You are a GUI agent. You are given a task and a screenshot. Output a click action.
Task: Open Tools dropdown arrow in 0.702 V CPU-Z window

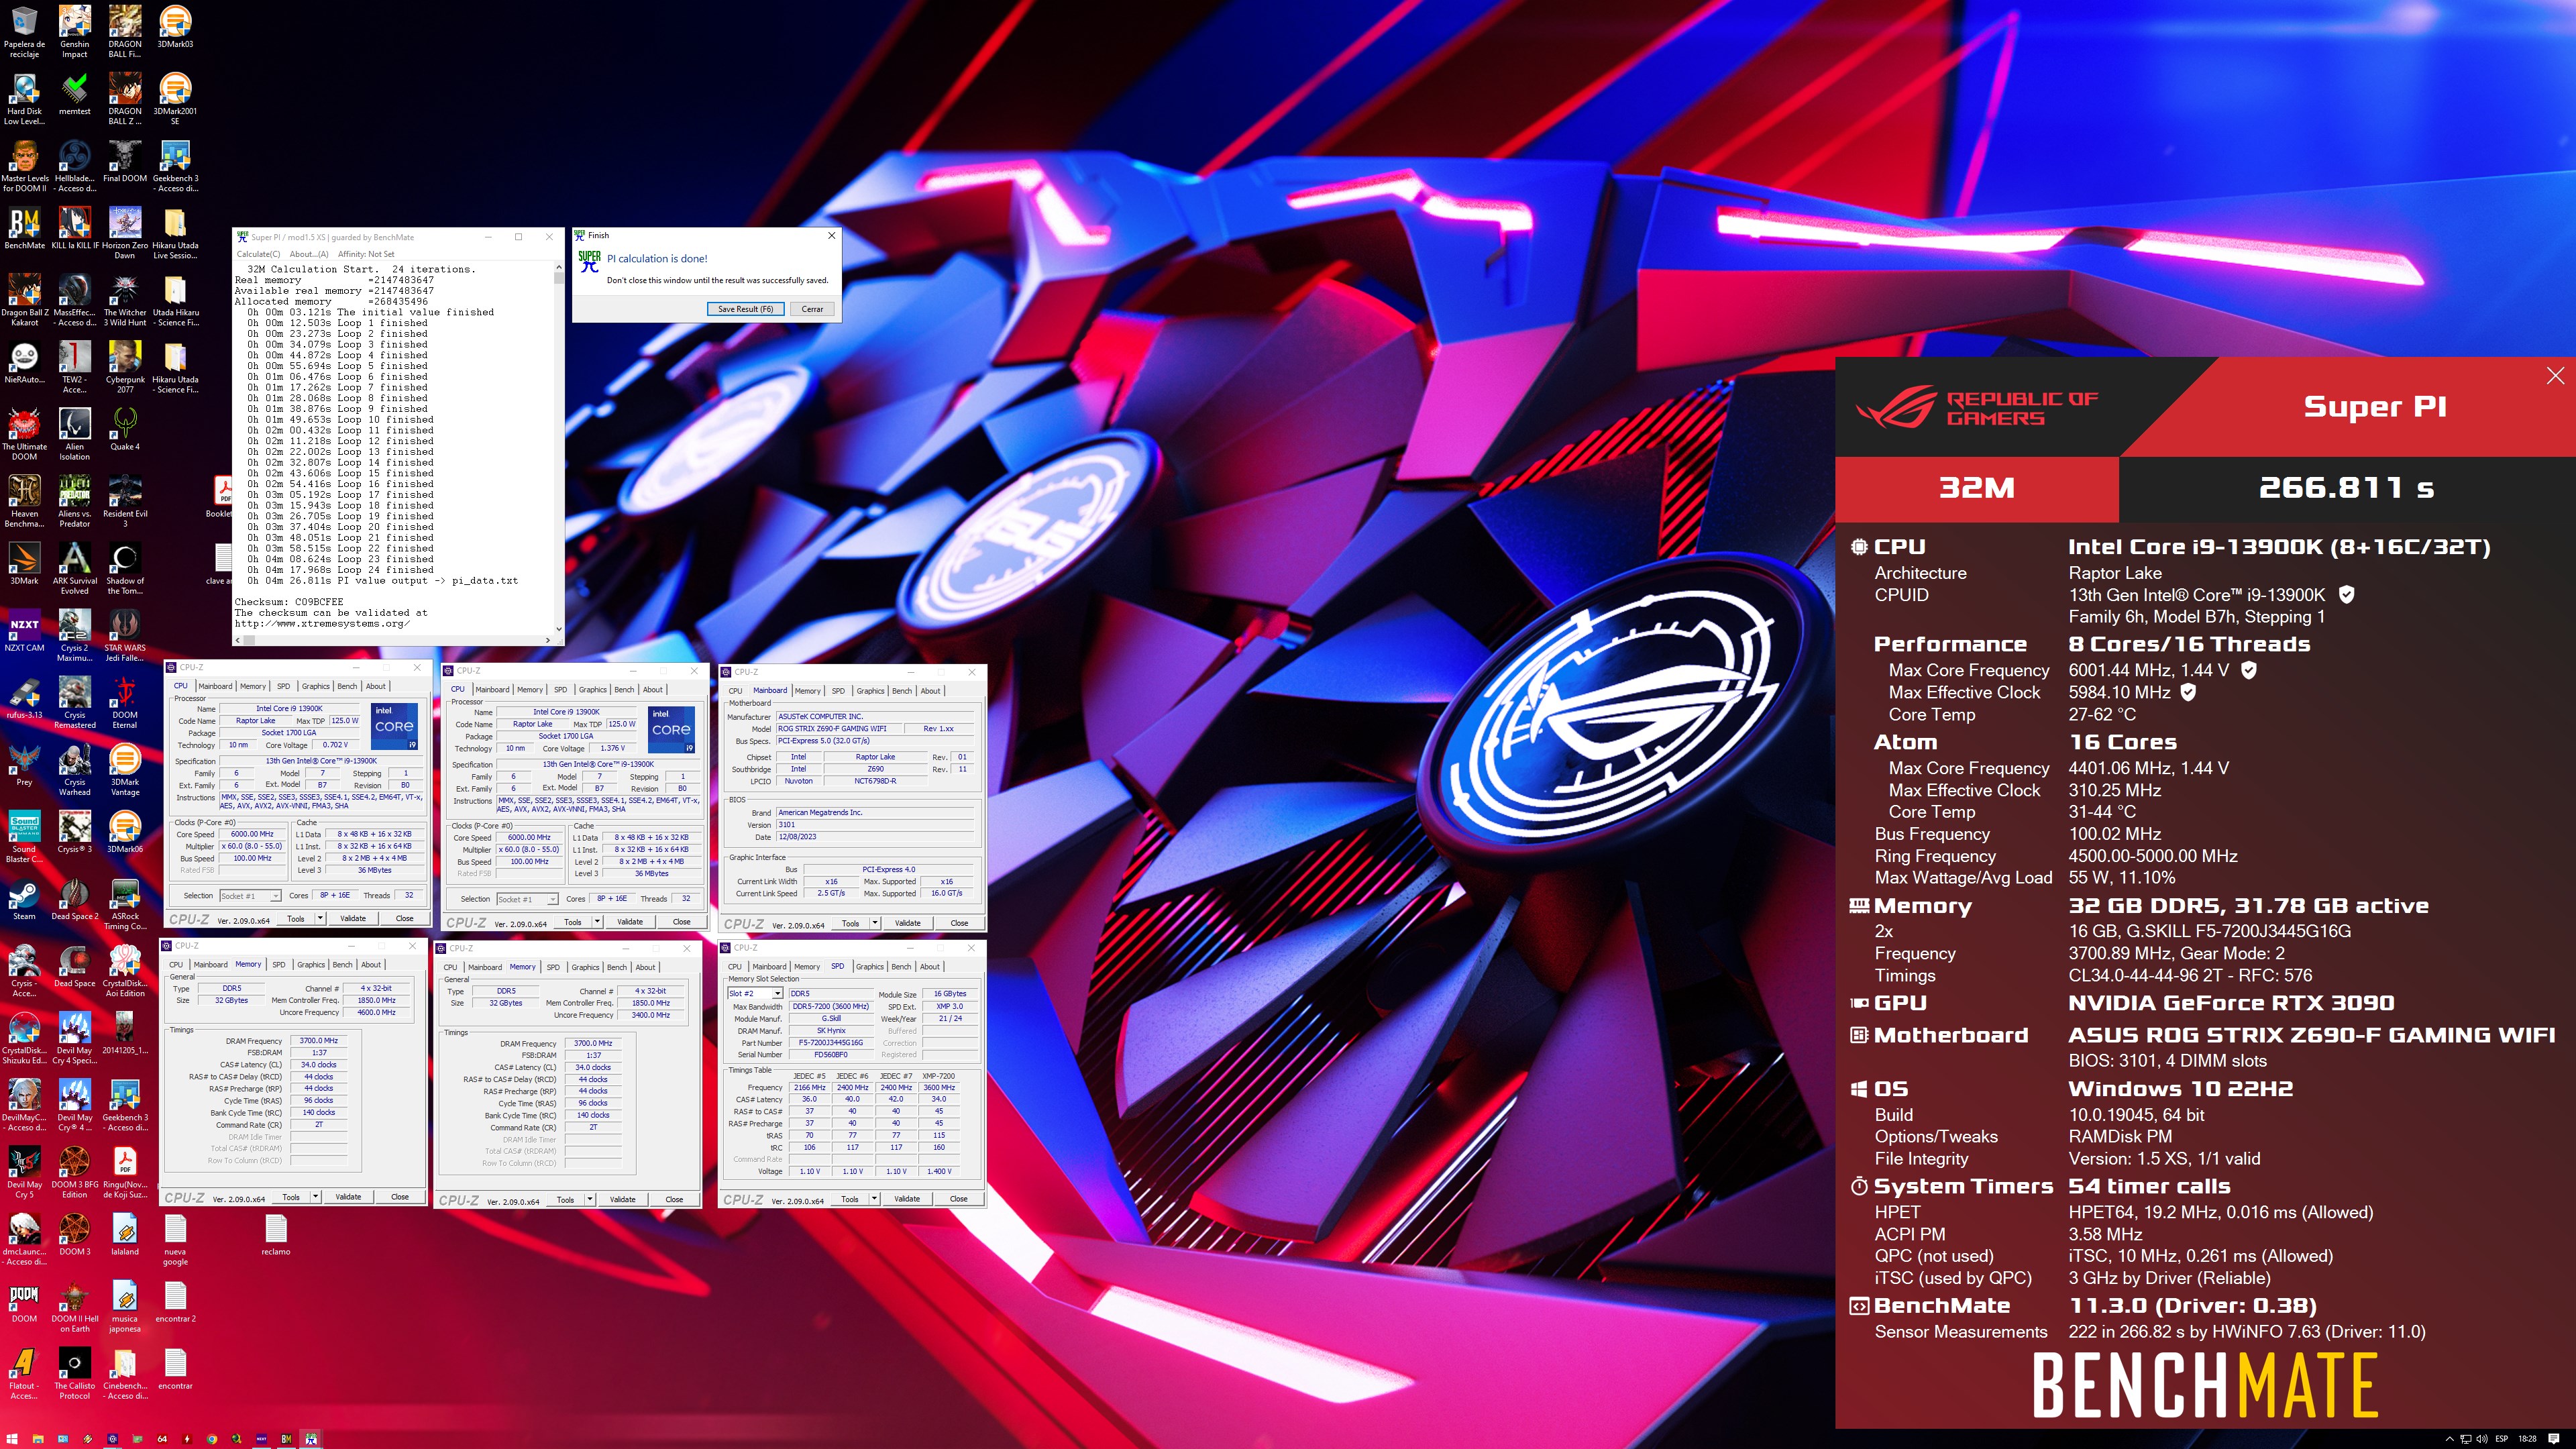[x=320, y=918]
